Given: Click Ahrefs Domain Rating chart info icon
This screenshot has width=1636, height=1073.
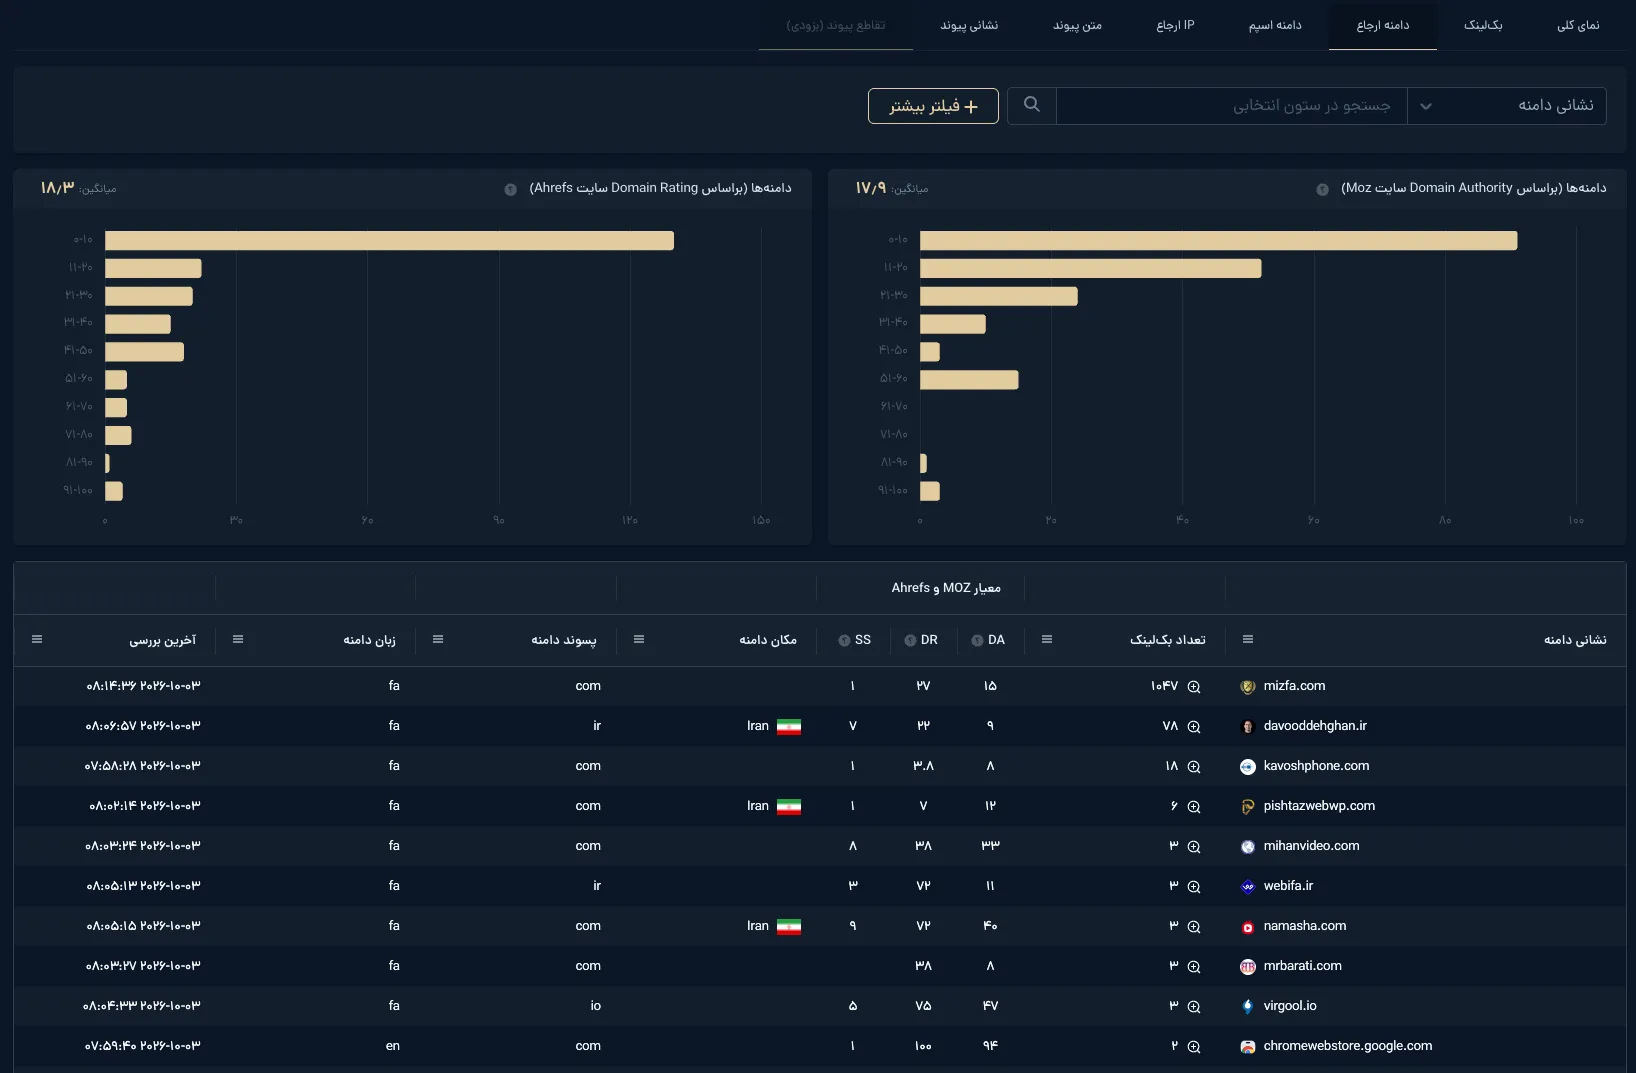Looking at the screenshot, I should point(510,189).
